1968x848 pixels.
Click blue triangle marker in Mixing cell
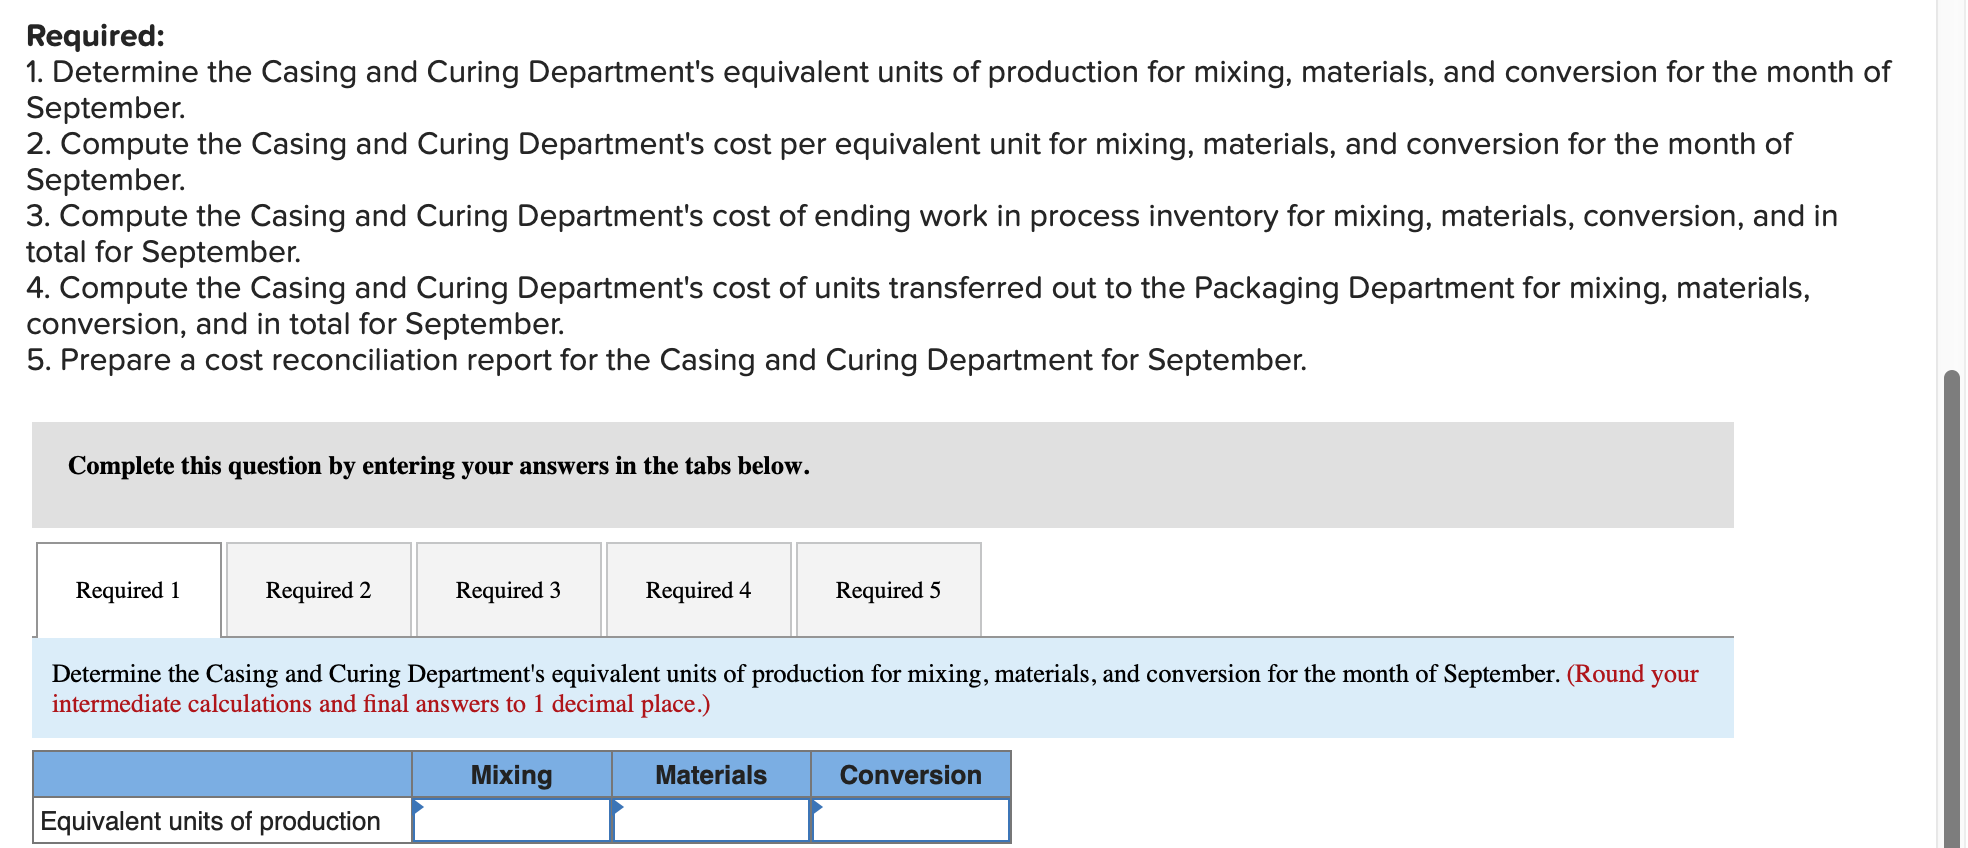418,806
